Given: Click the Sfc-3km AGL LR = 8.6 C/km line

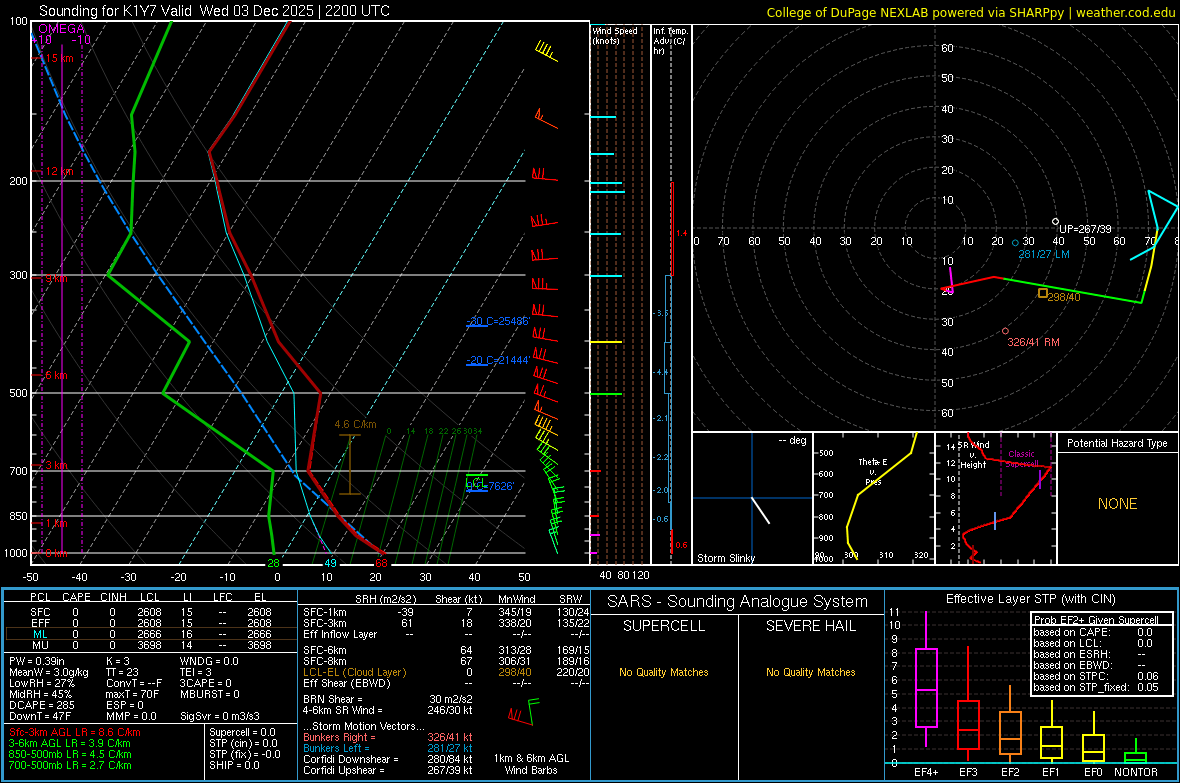Looking at the screenshot, I should [75, 733].
